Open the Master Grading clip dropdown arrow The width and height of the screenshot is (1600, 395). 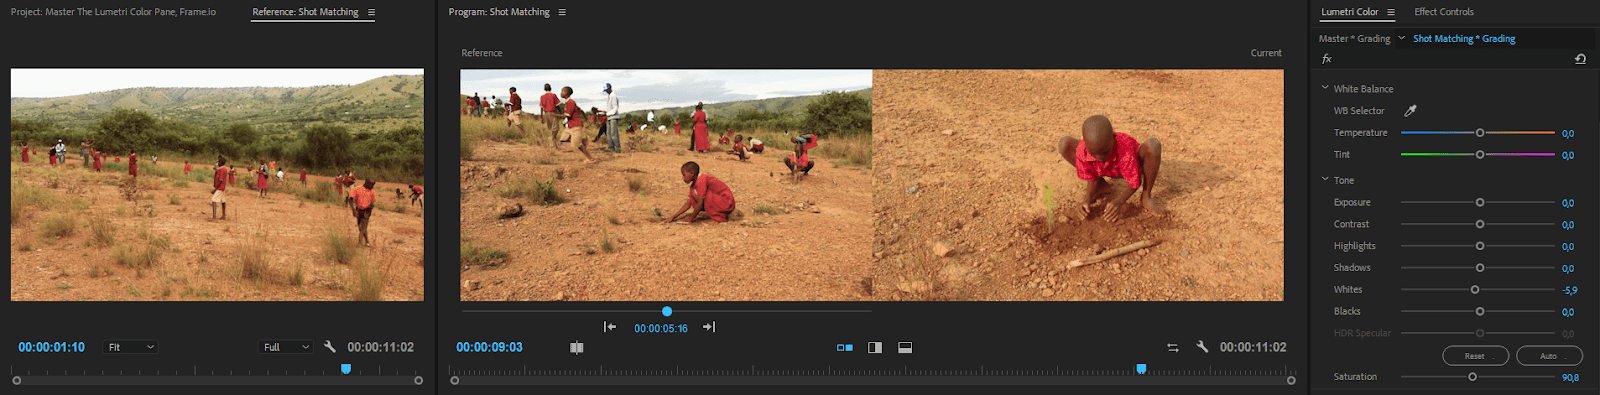tap(1401, 38)
